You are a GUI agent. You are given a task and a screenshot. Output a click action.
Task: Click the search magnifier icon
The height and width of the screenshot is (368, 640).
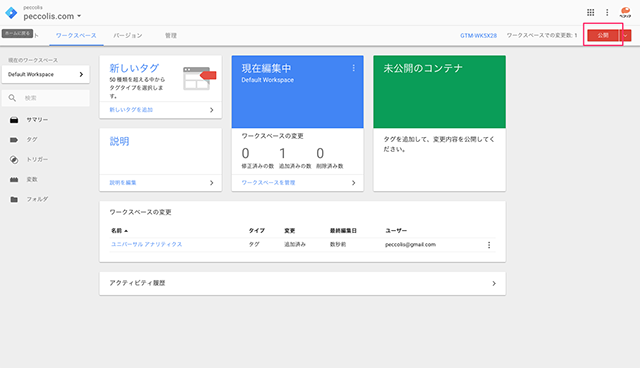click(x=12, y=98)
